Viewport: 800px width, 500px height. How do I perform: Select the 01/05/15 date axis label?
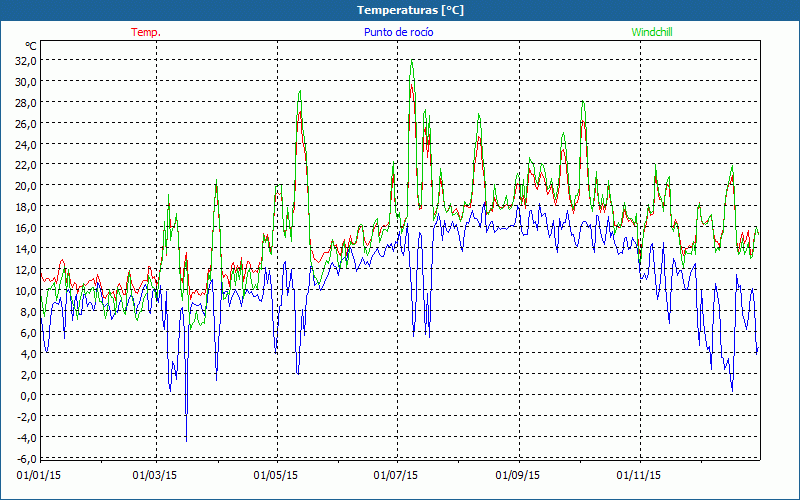click(x=276, y=475)
